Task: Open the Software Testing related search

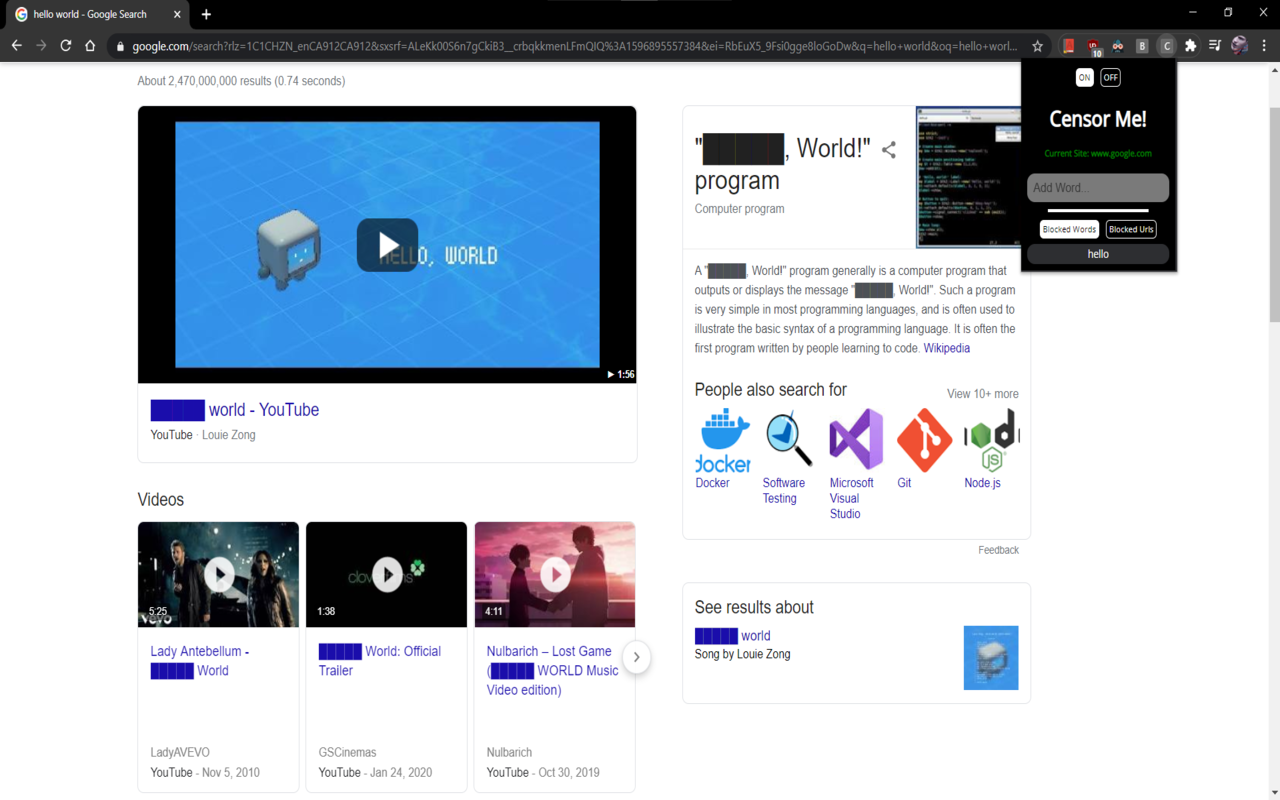Action: [788, 456]
